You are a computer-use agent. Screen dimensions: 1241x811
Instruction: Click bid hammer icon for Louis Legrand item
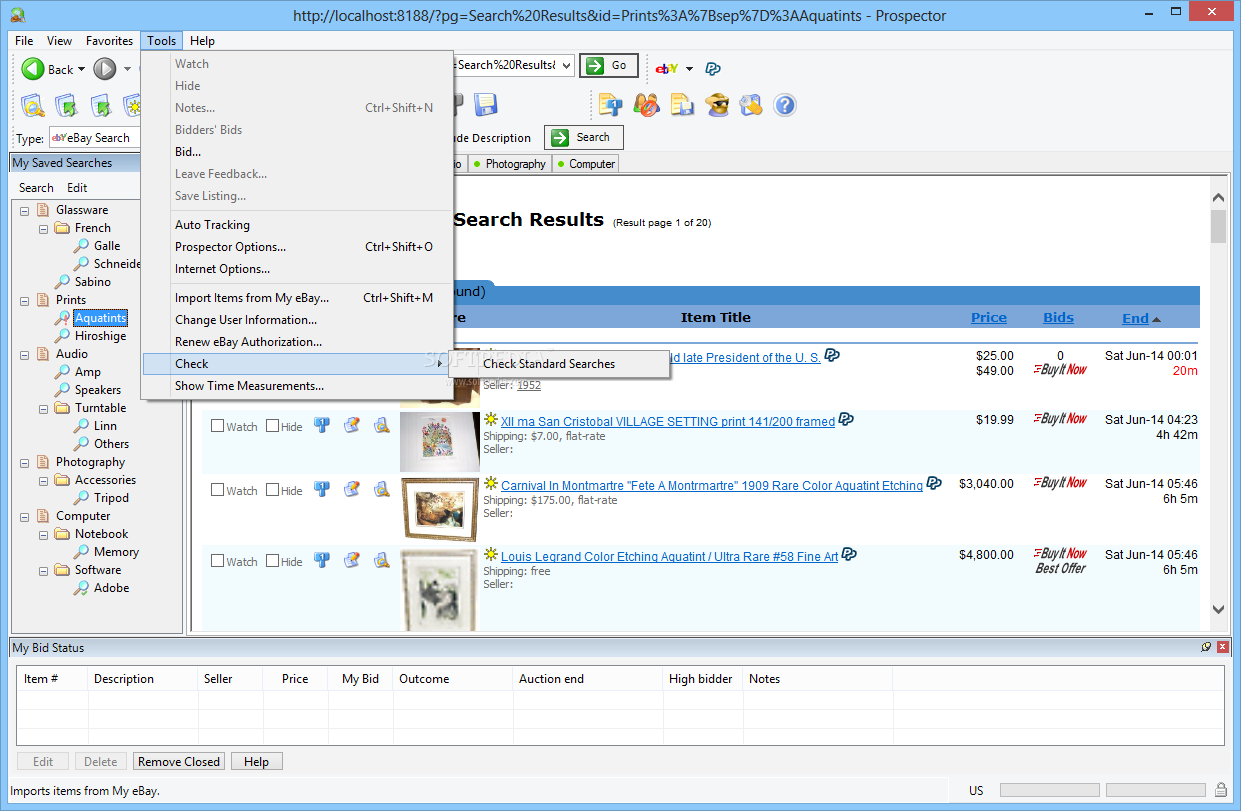click(x=322, y=560)
